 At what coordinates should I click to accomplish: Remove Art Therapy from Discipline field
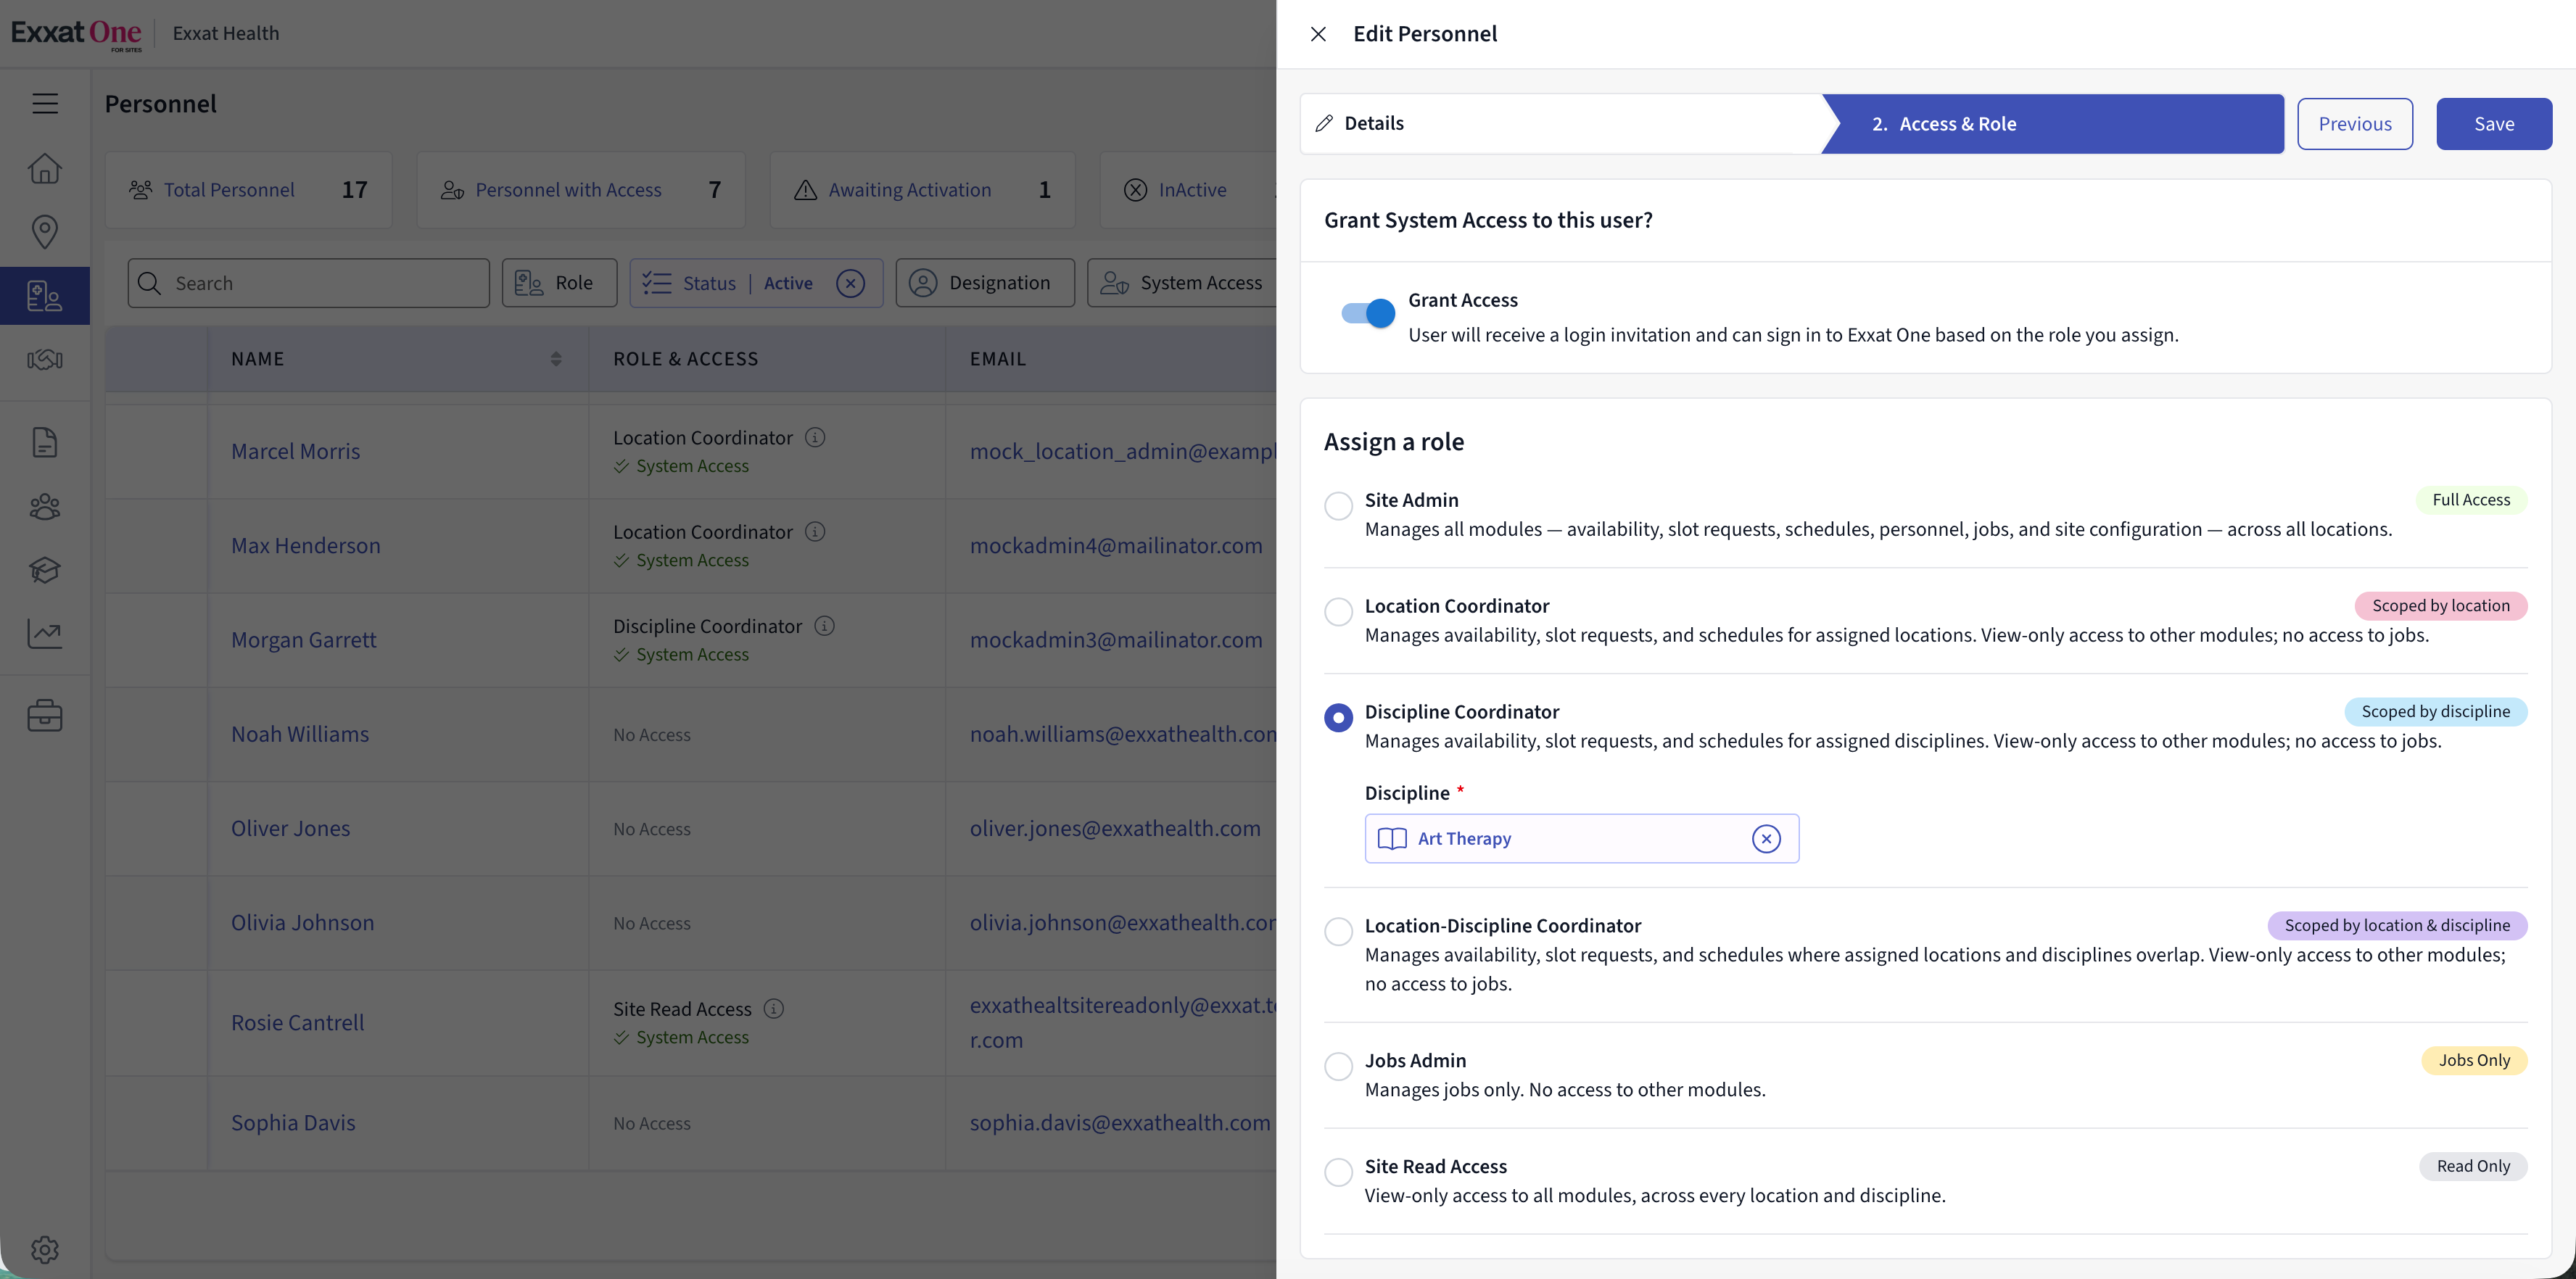(1766, 839)
